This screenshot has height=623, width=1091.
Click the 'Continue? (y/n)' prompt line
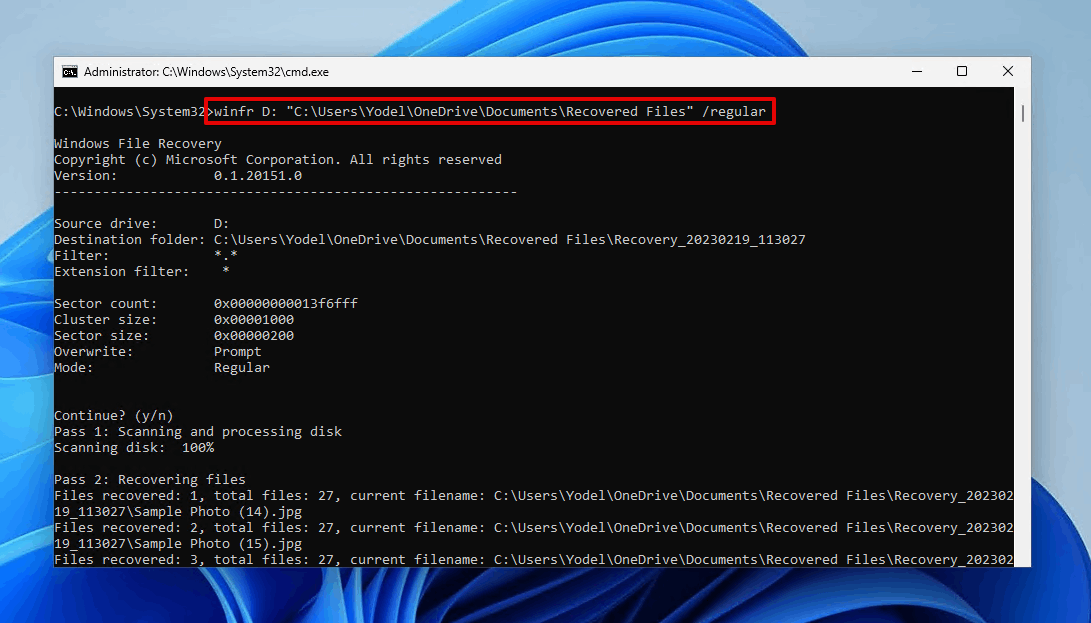click(x=113, y=416)
